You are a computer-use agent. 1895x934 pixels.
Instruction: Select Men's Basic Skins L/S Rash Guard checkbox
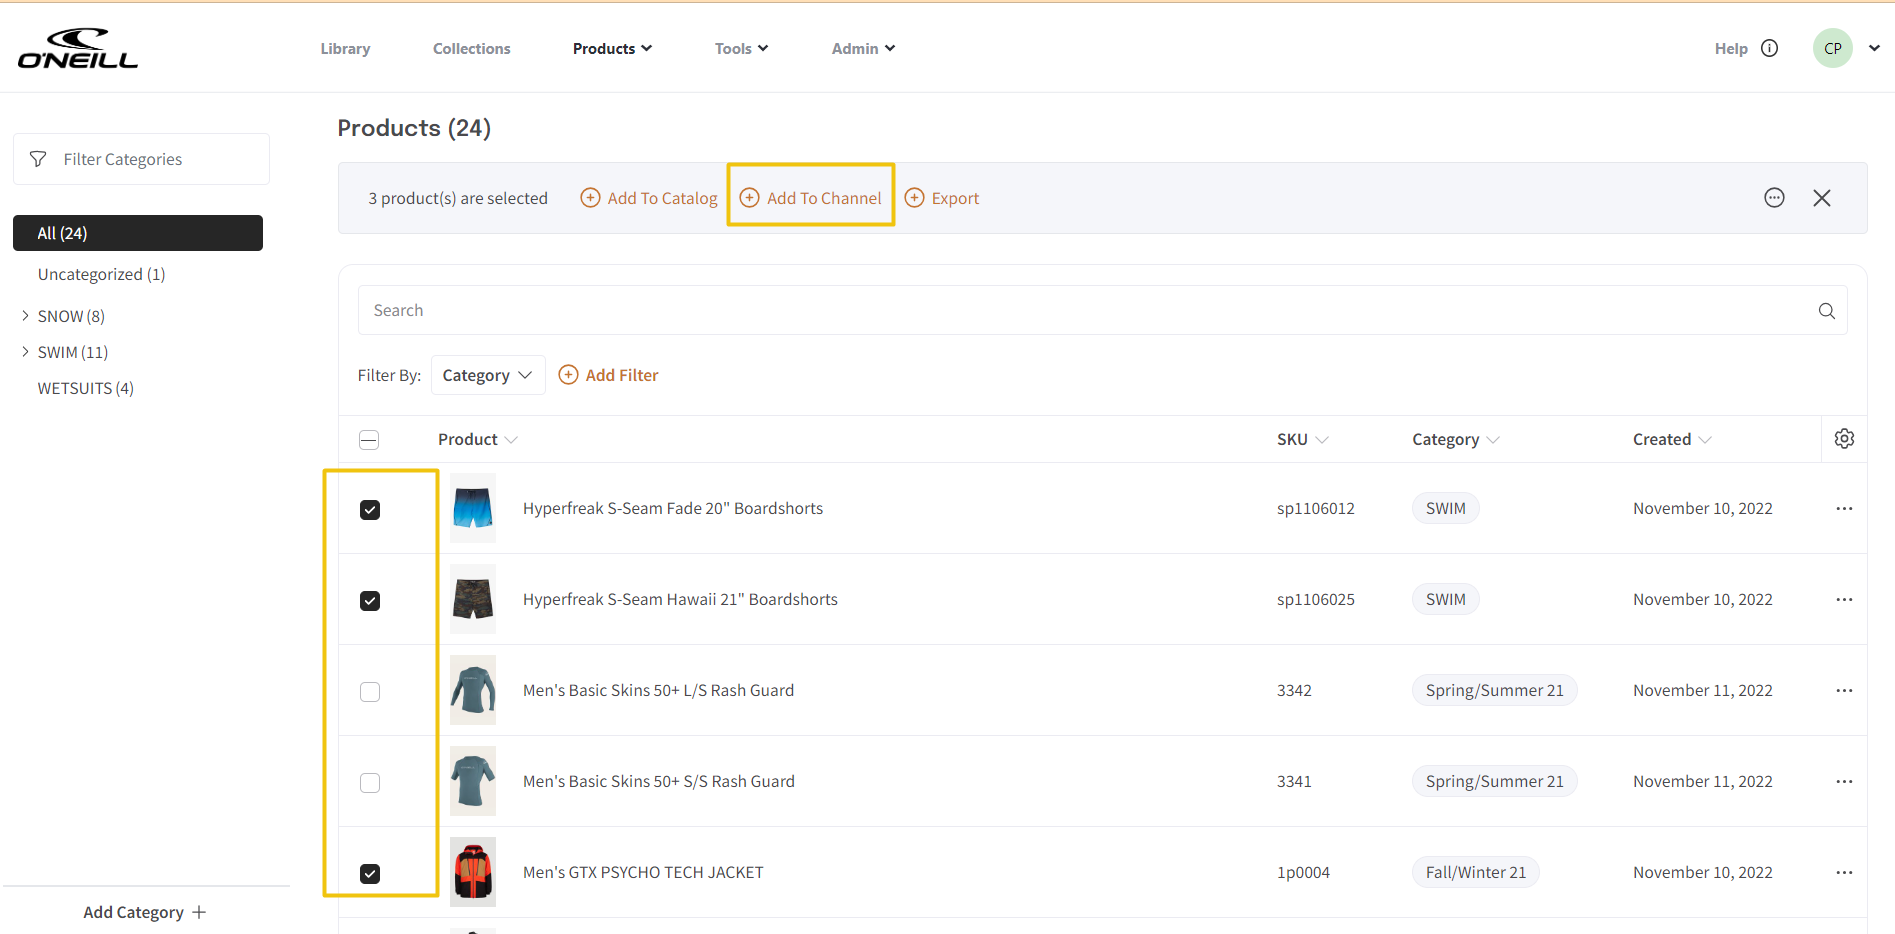pos(370,692)
